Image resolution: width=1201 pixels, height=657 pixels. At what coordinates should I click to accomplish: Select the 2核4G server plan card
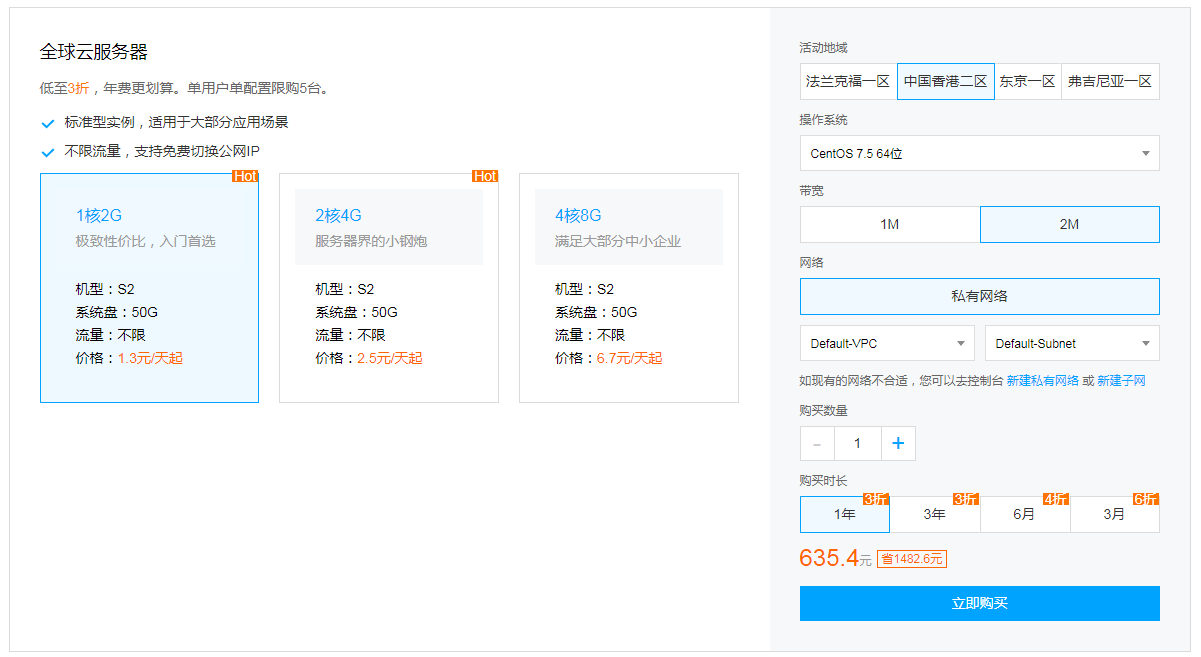(388, 288)
